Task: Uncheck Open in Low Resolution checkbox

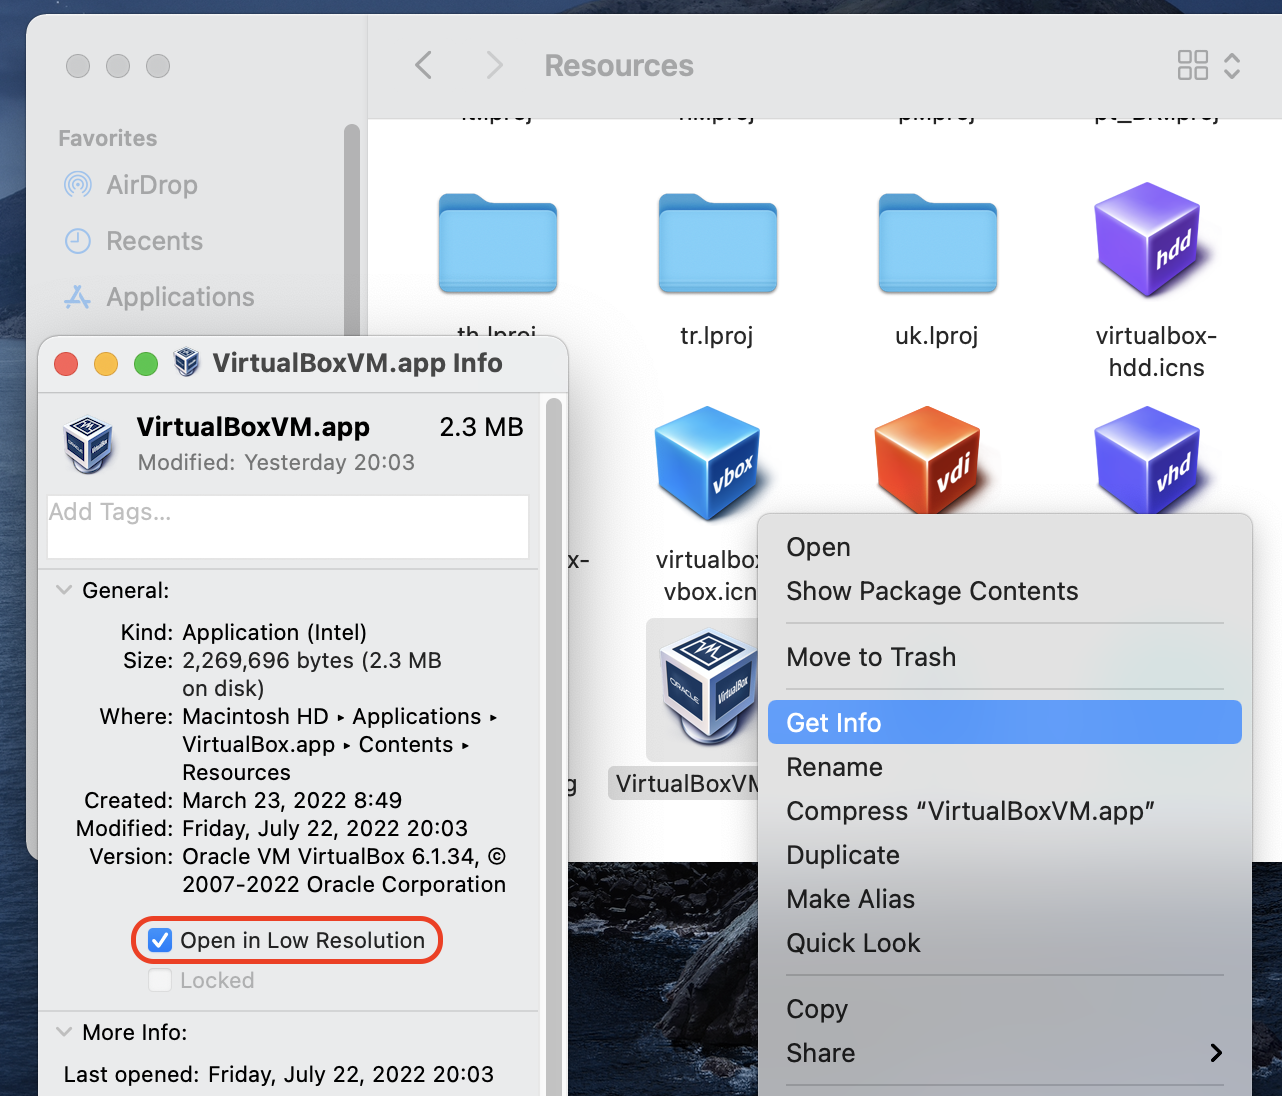Action: 160,940
